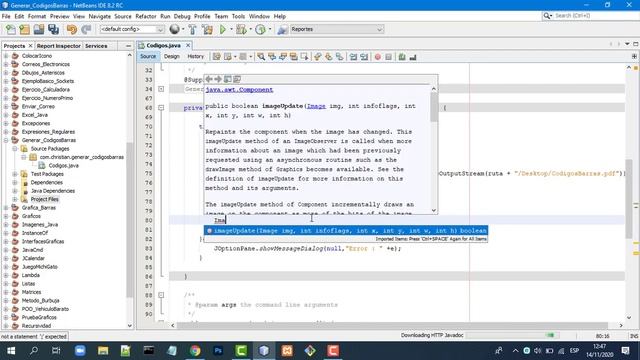The height and width of the screenshot is (360, 640).
Task: Click the Find Selection magnifier icon in the editor toolbar
Action: [x=261, y=57]
